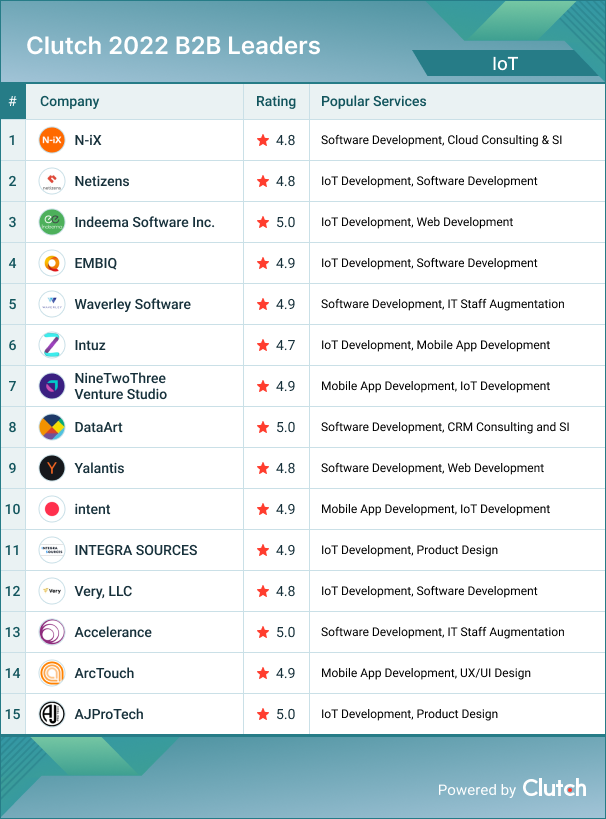Click the AJProTech circular logo
Viewport: 606px width, 819px height.
tap(52, 714)
